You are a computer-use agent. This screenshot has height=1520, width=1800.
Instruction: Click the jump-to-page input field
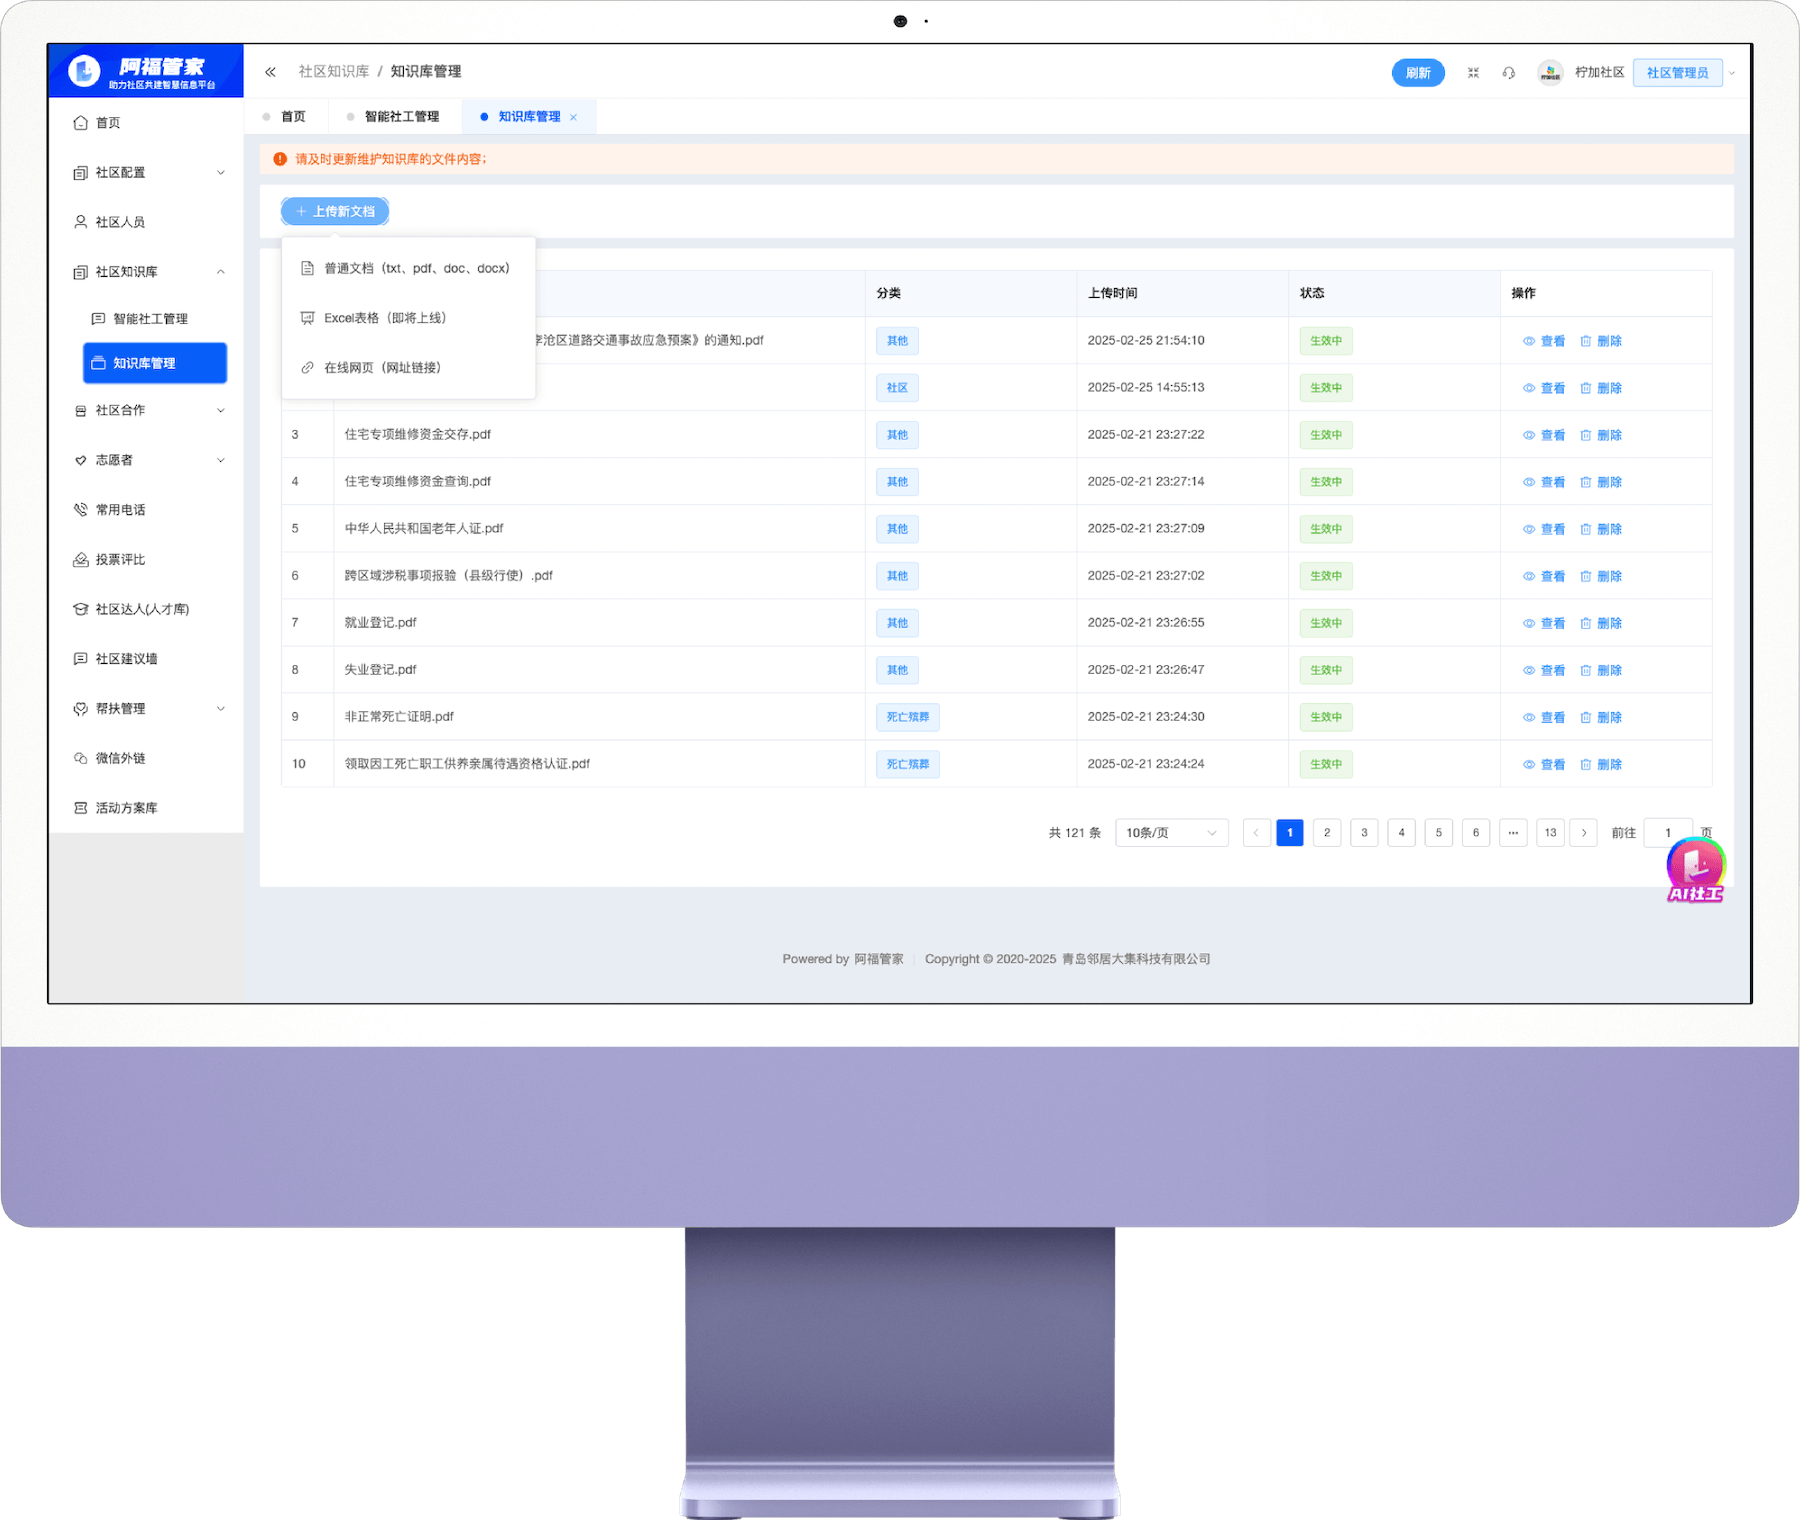pos(1667,833)
